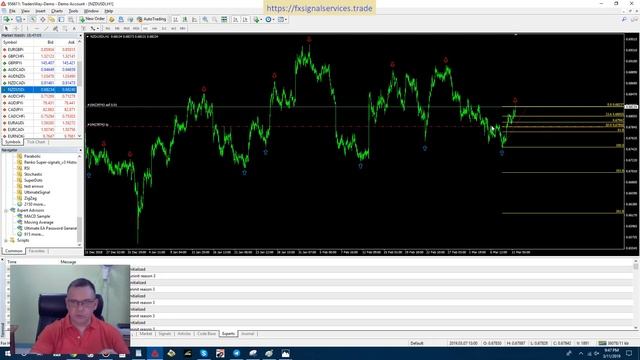640x360 pixels.
Task: Select the ZigZag indicator in Navigator
Action: point(30,198)
